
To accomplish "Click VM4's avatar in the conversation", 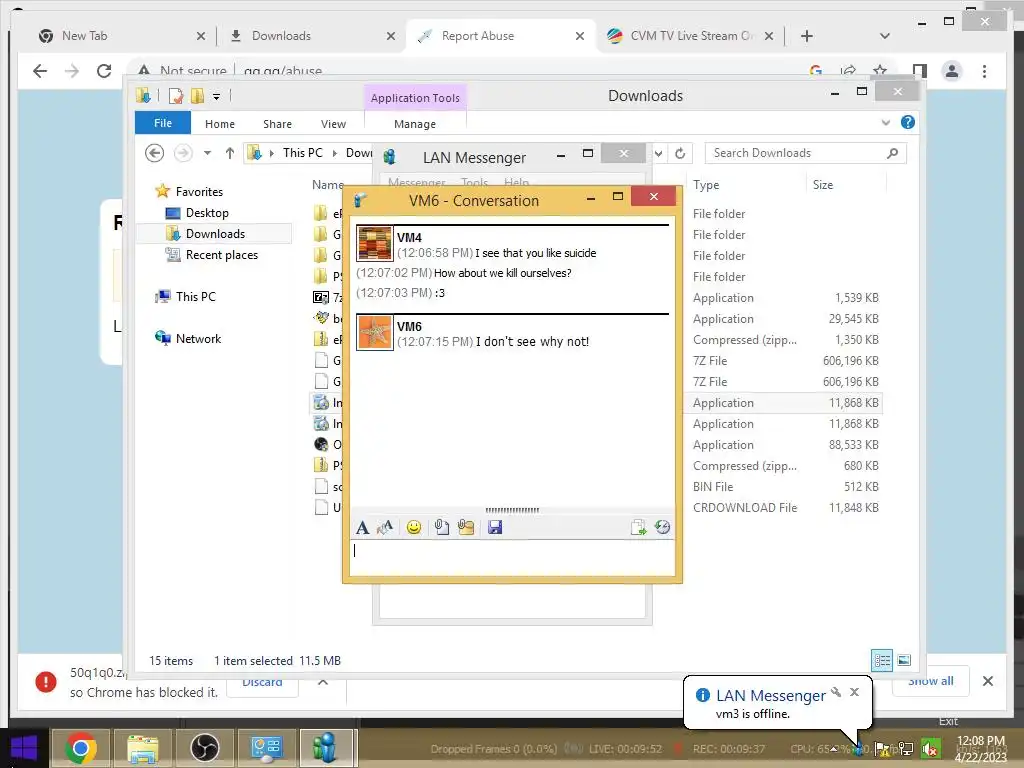I will coord(375,244).
